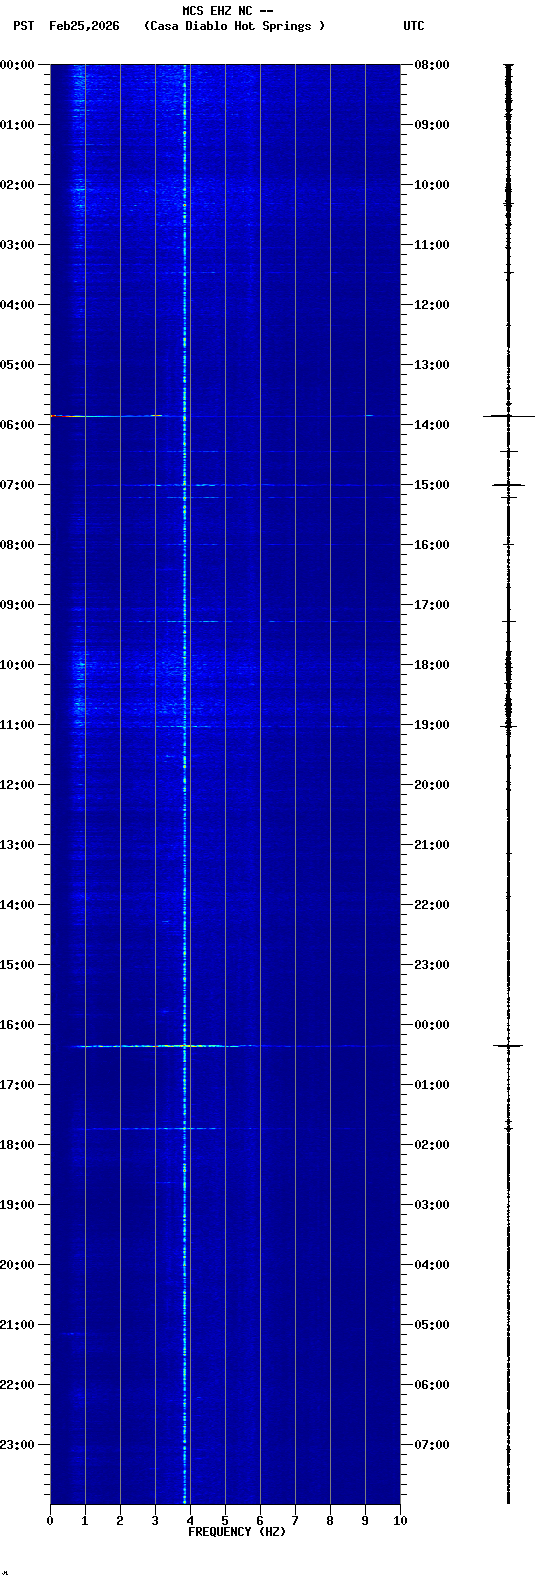Click the 'FREQUENCY (HZ)' axis title
Viewport: 552px width, 1584px height.
[x=237, y=1532]
